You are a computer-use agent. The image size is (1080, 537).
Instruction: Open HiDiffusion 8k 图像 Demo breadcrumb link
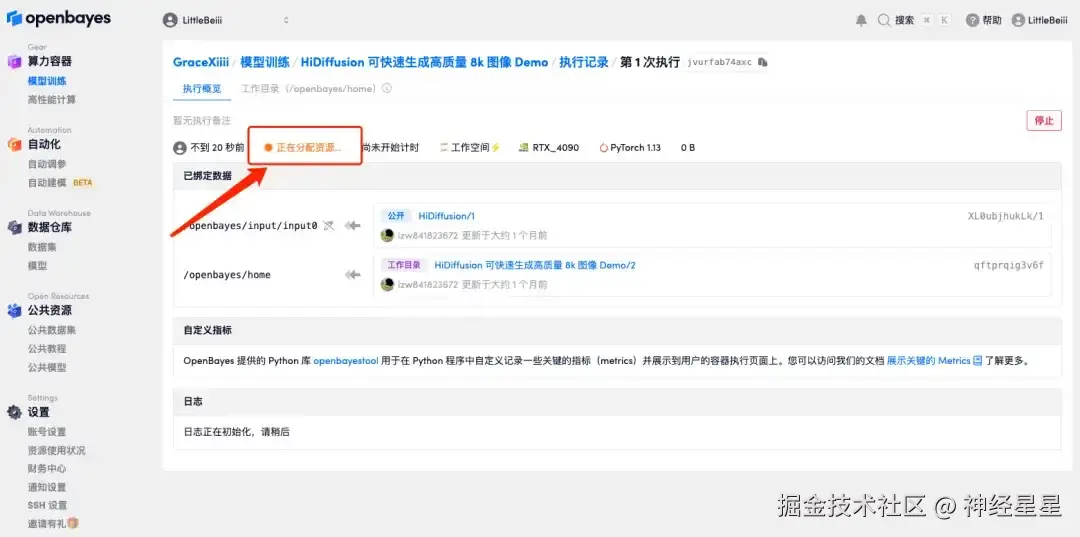click(x=424, y=62)
